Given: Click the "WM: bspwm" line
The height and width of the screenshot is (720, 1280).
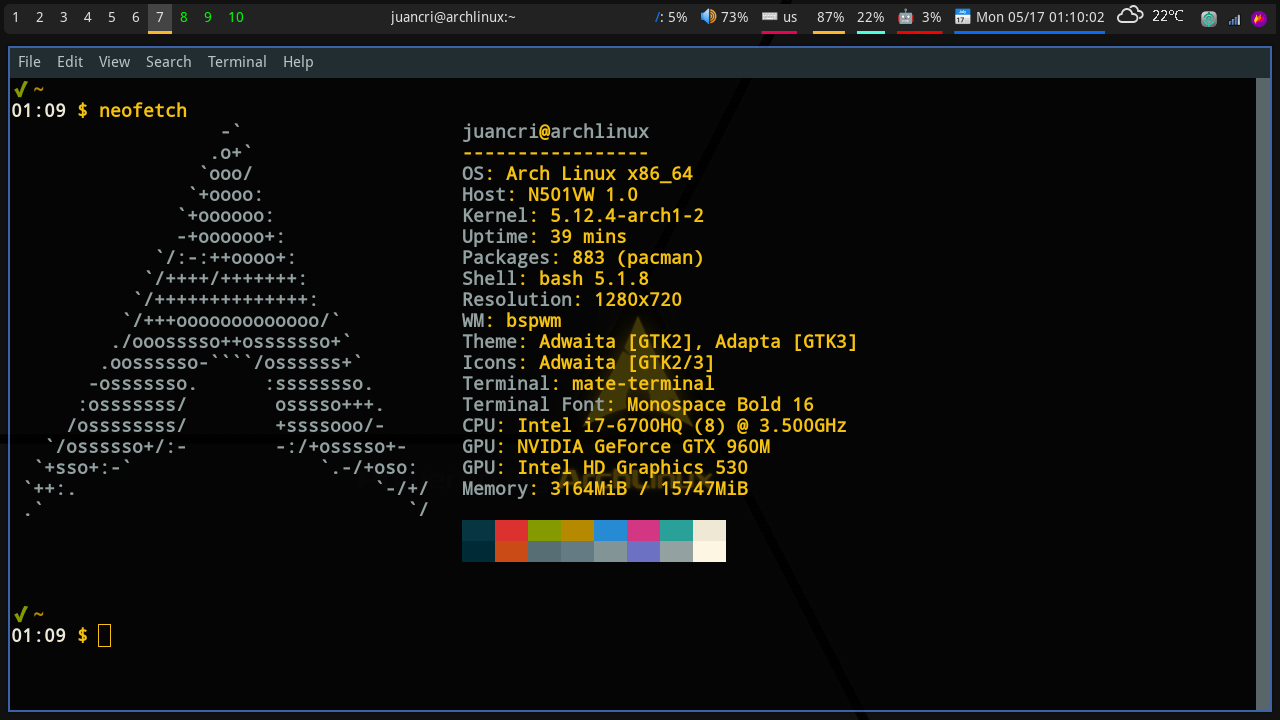Looking at the screenshot, I should click(512, 320).
